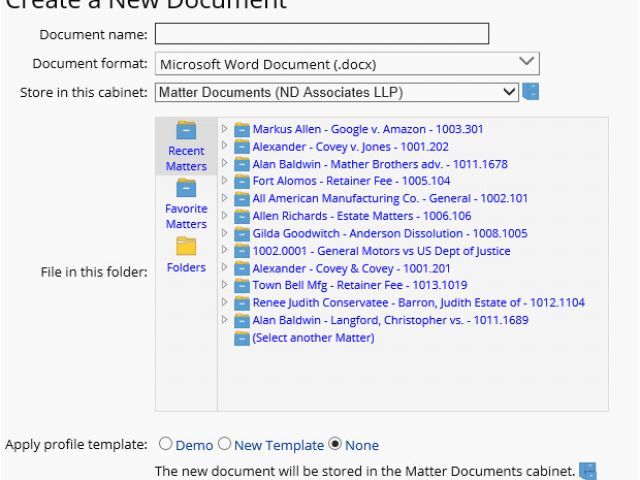Switch to the Folders tab label
Viewport: 640px width, 480px height.
pyautogui.click(x=186, y=267)
